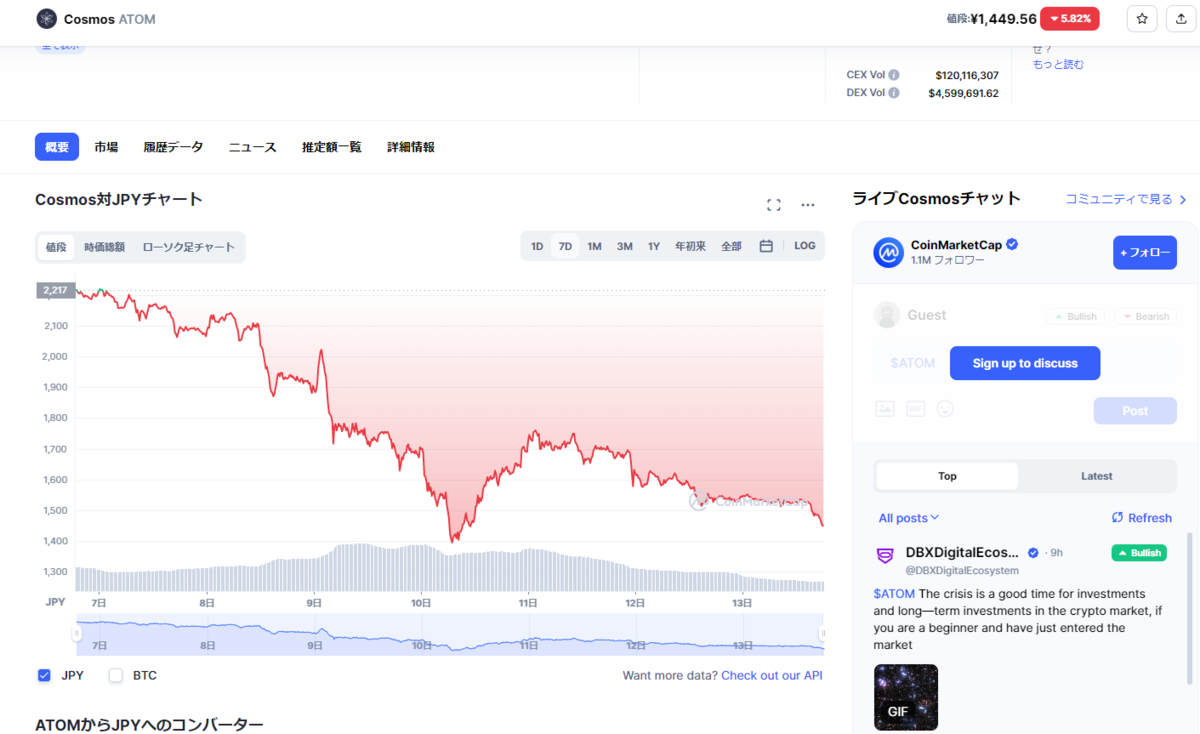Viewport: 1200px width, 734px height.
Task: Click the -5.82% price change badge
Action: click(1070, 19)
